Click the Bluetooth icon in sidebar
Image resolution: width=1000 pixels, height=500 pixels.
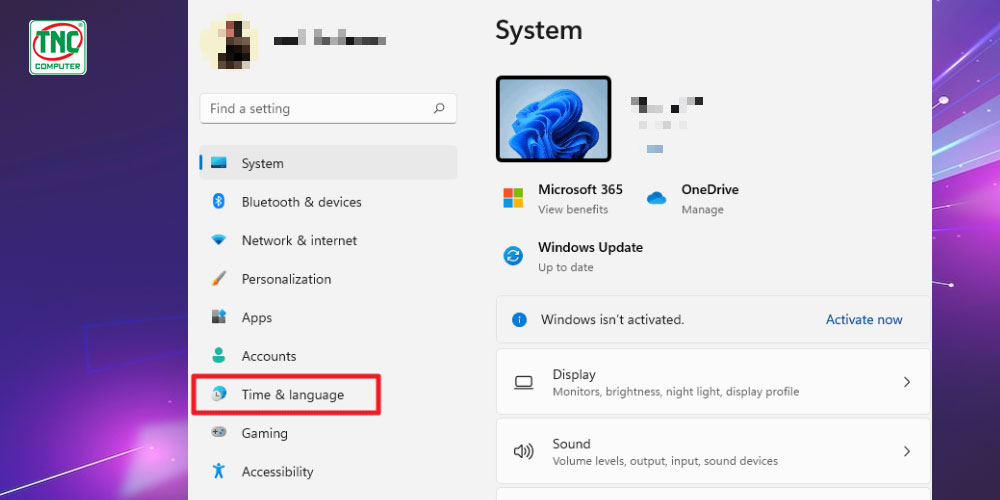219,202
